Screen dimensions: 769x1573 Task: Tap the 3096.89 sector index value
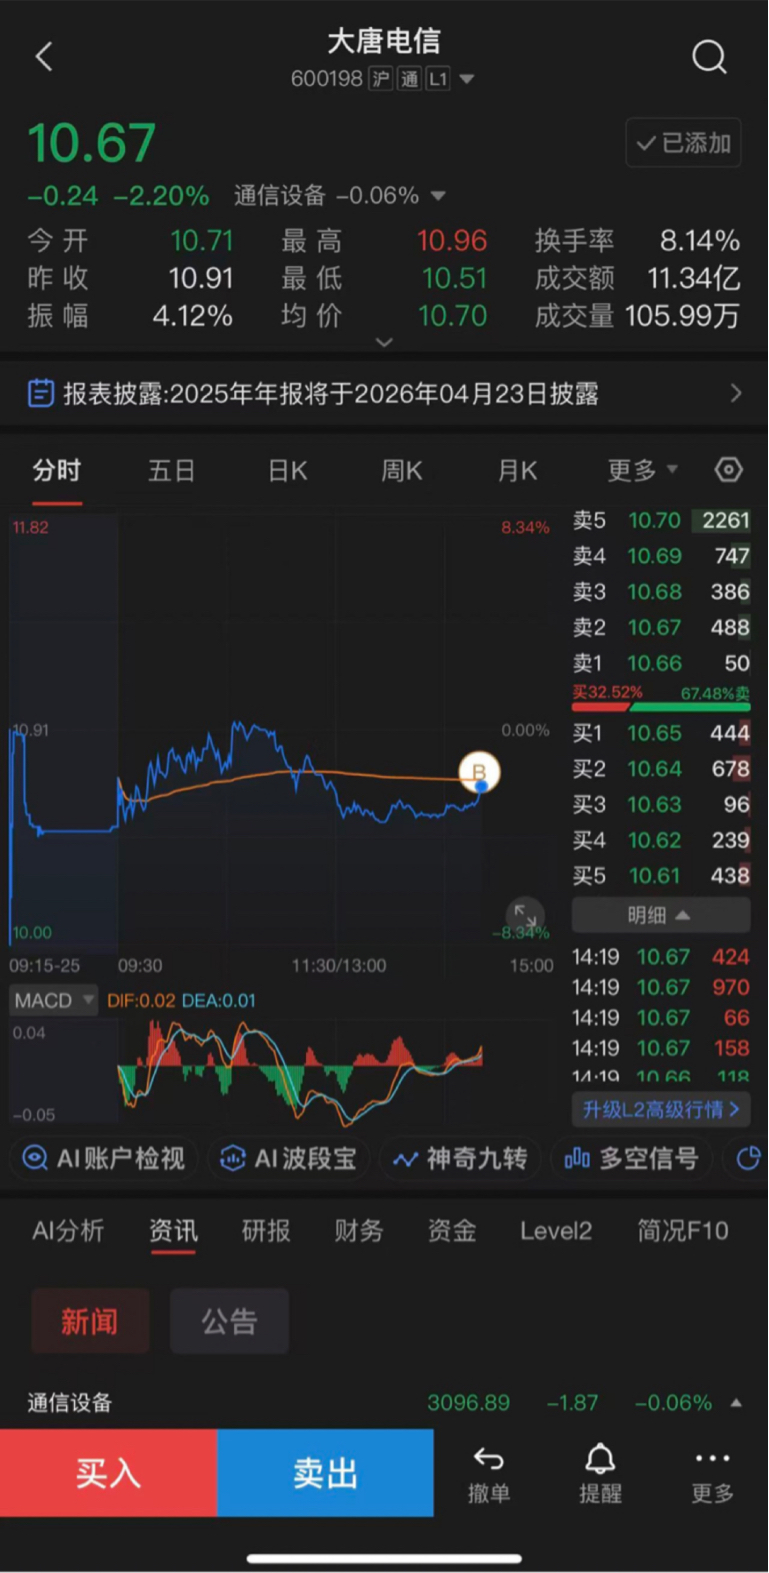pyautogui.click(x=469, y=1403)
